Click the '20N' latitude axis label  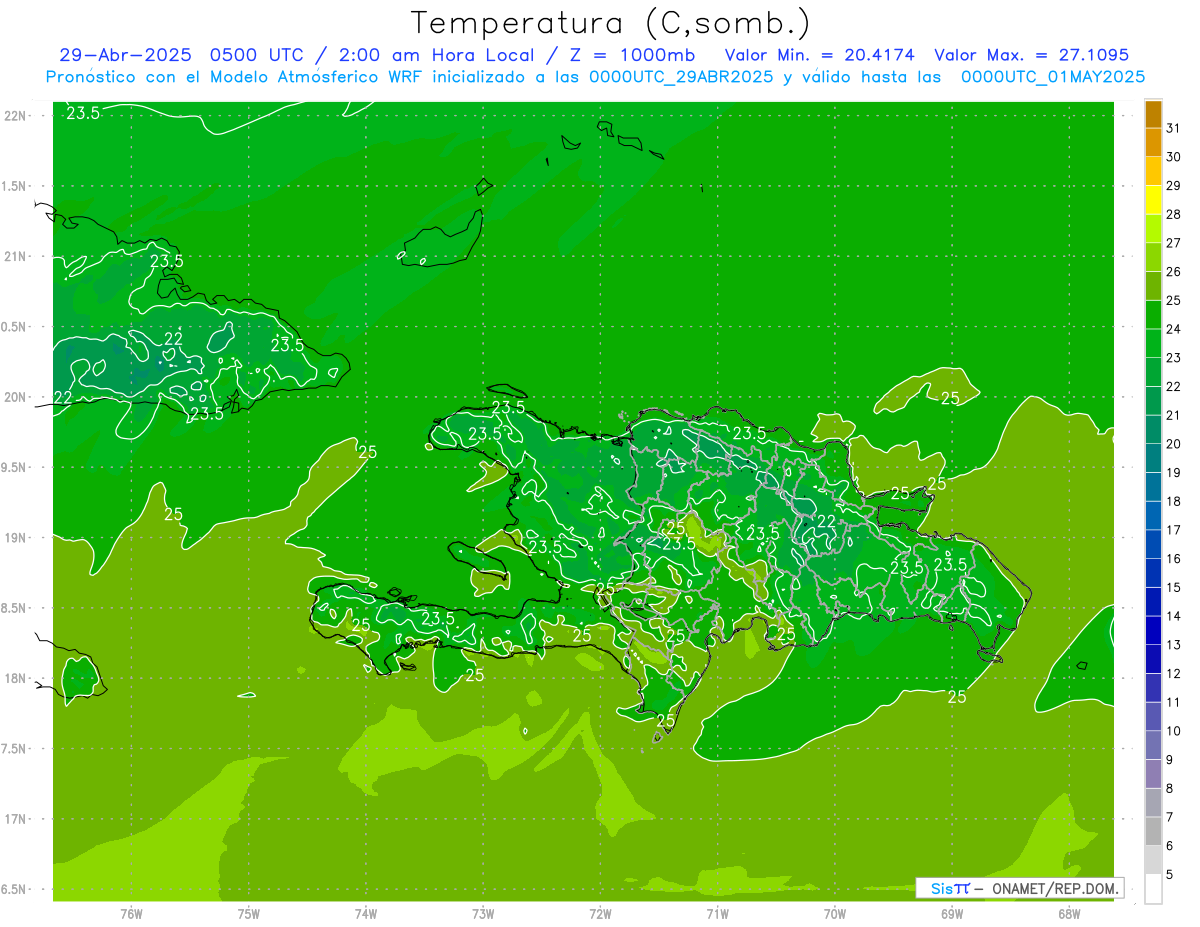click(14, 397)
